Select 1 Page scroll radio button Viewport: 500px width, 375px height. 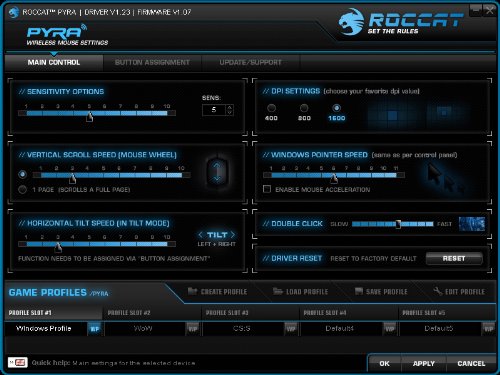point(22,189)
